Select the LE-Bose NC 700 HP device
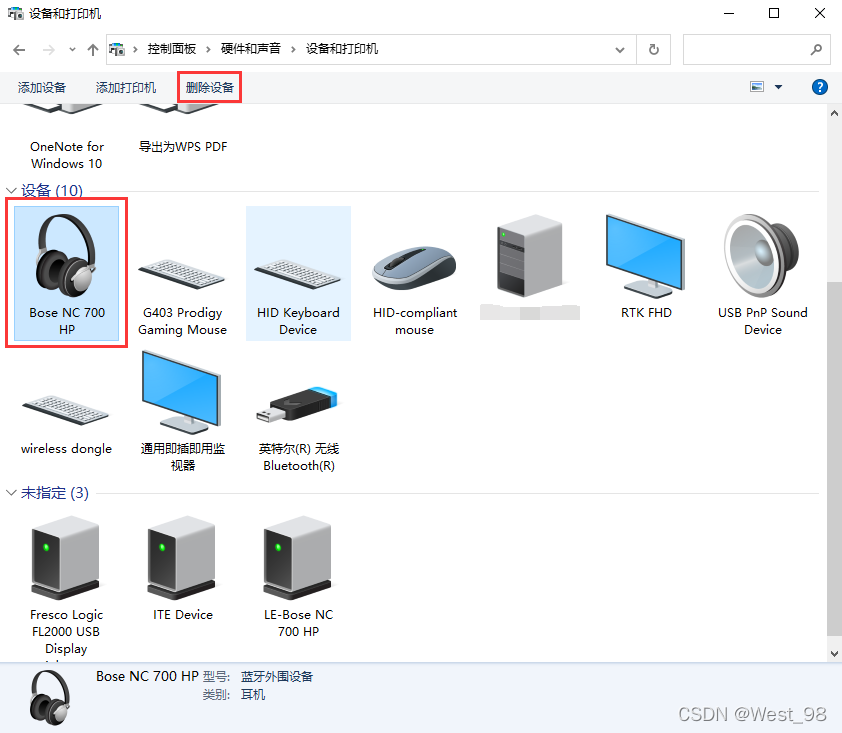The width and height of the screenshot is (842, 733). (x=298, y=577)
